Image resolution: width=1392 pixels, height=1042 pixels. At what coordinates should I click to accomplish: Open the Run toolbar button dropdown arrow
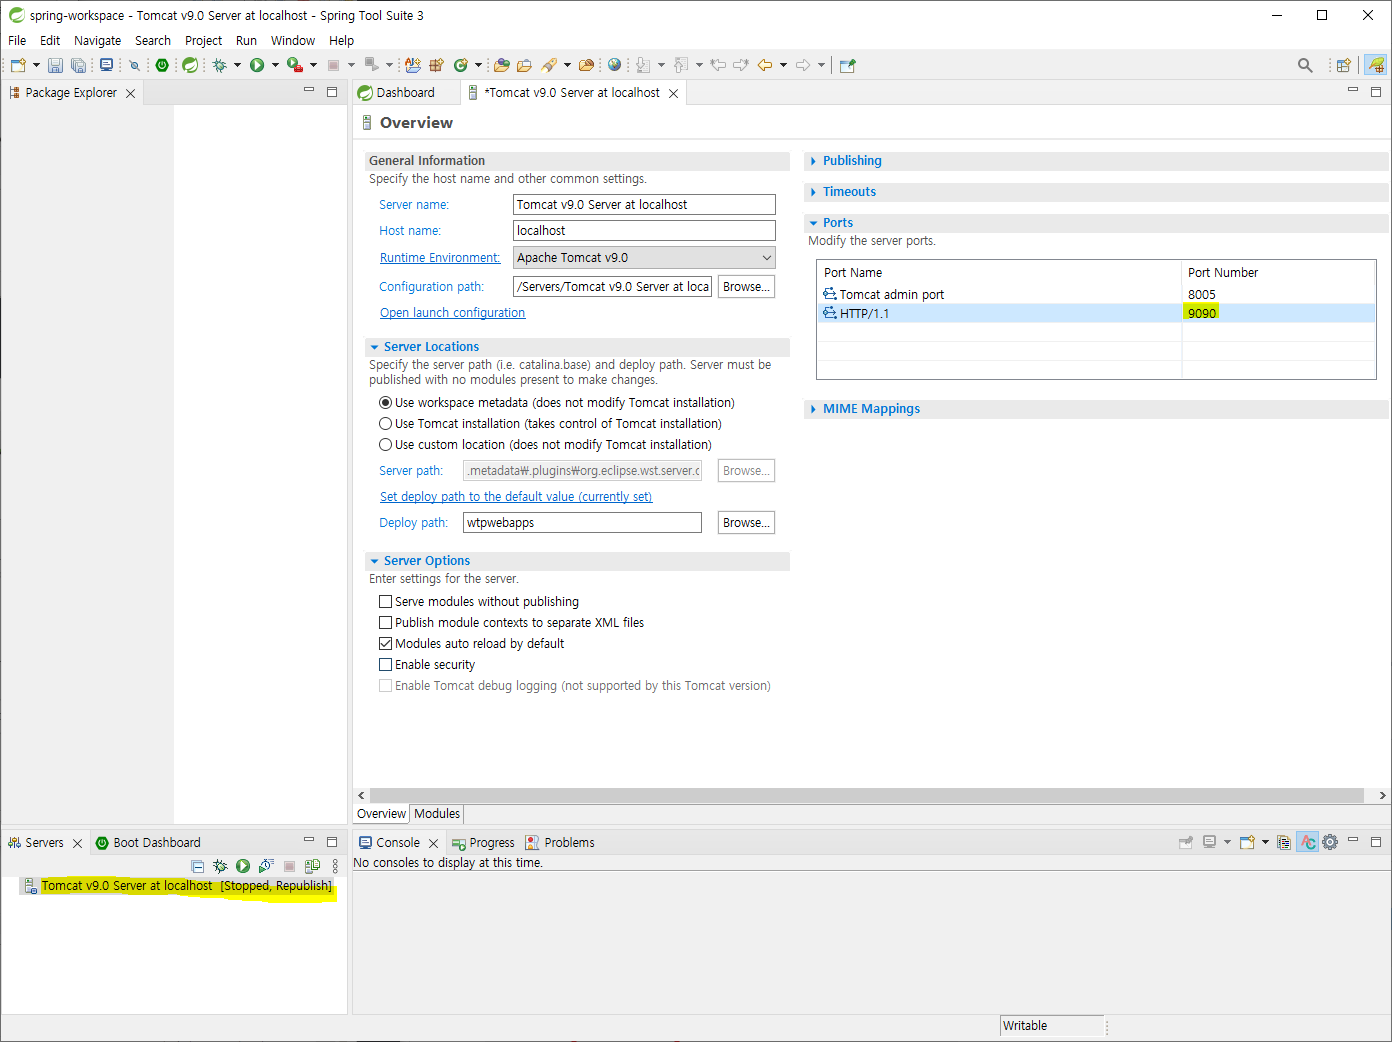[x=275, y=65]
